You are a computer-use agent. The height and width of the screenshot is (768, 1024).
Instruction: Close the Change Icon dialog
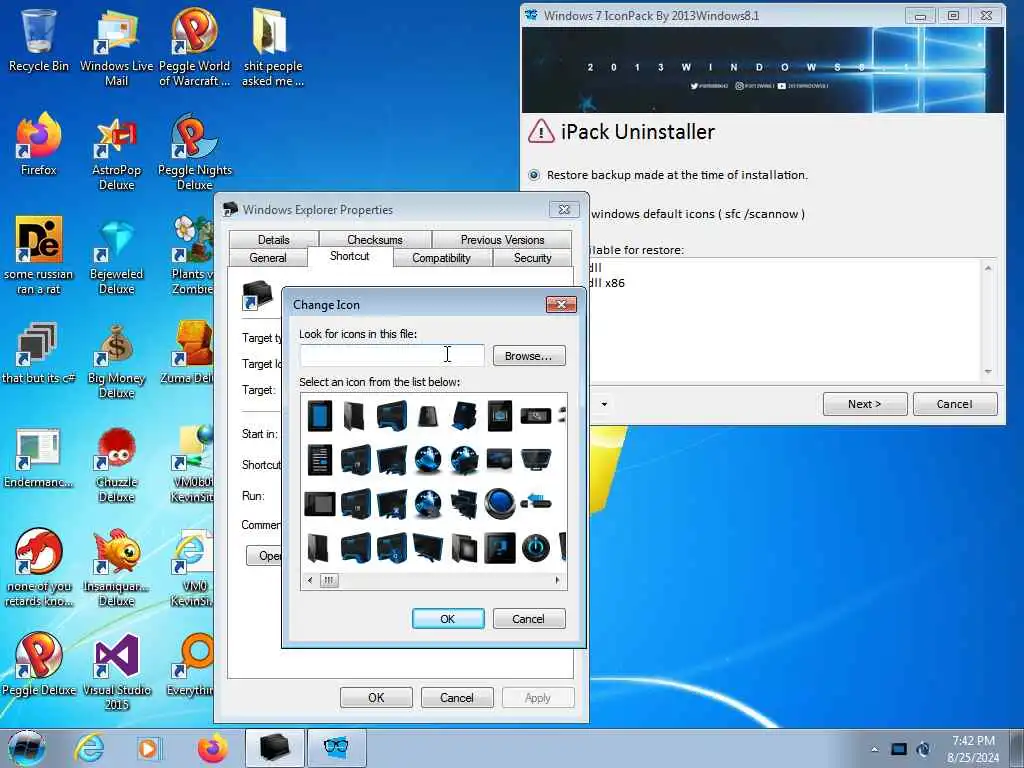point(561,304)
